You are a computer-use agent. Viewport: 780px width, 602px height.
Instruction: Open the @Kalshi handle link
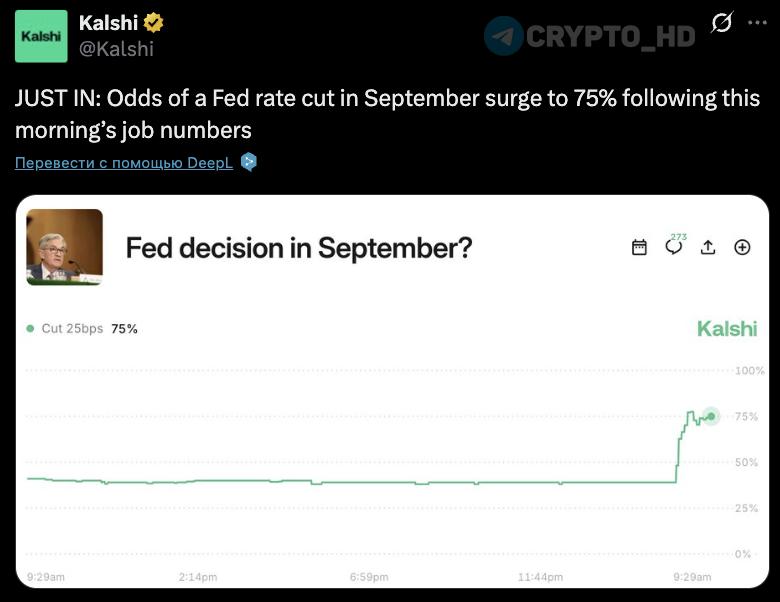pos(116,49)
